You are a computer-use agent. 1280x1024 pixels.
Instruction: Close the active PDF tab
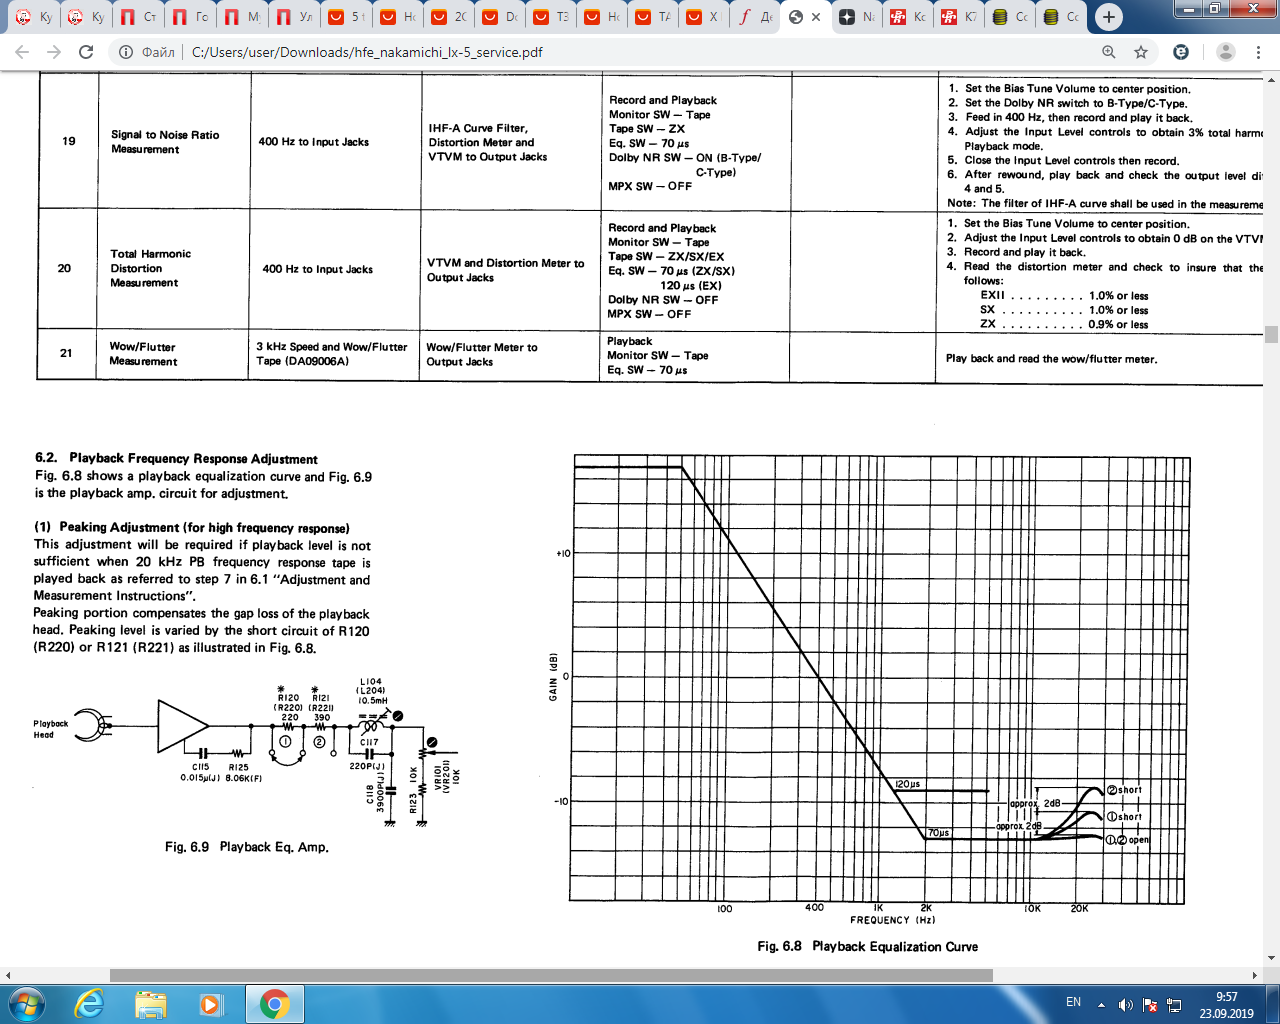click(816, 17)
